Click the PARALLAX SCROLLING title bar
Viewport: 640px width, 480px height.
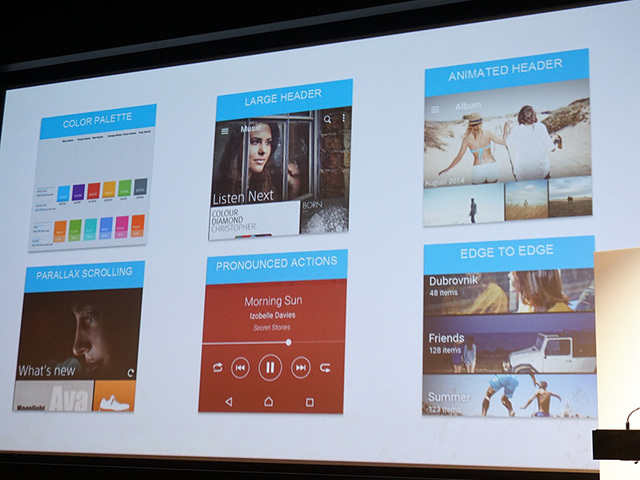(x=84, y=275)
